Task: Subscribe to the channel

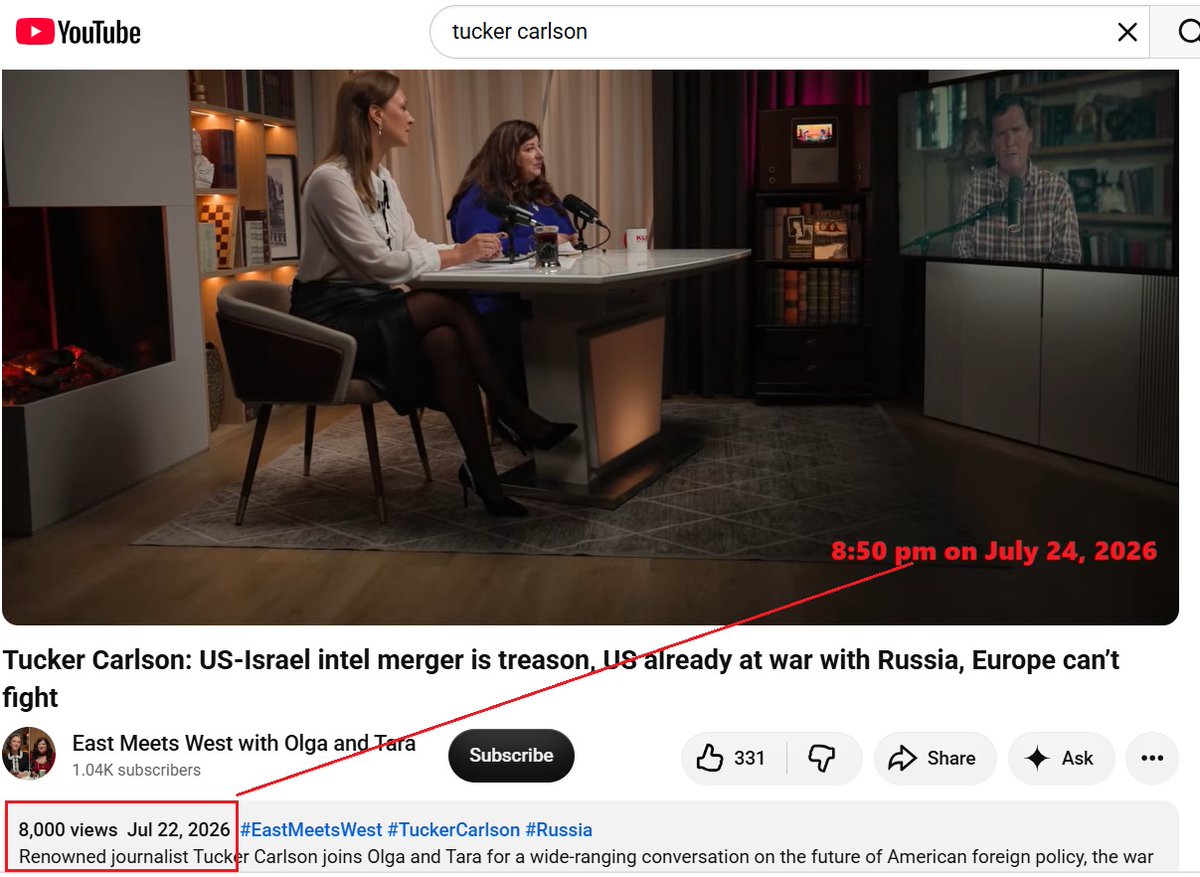Action: [511, 755]
